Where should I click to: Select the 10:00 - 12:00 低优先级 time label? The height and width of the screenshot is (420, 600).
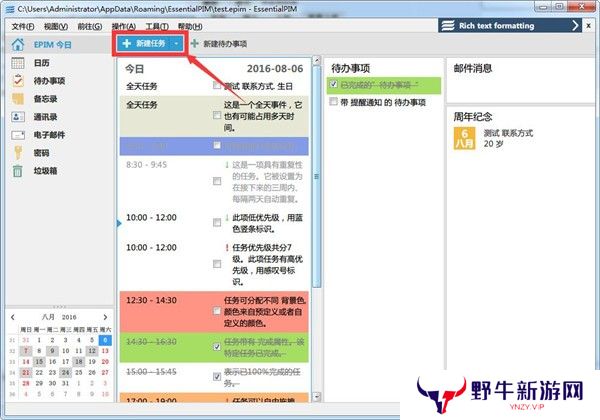pyautogui.click(x=152, y=218)
